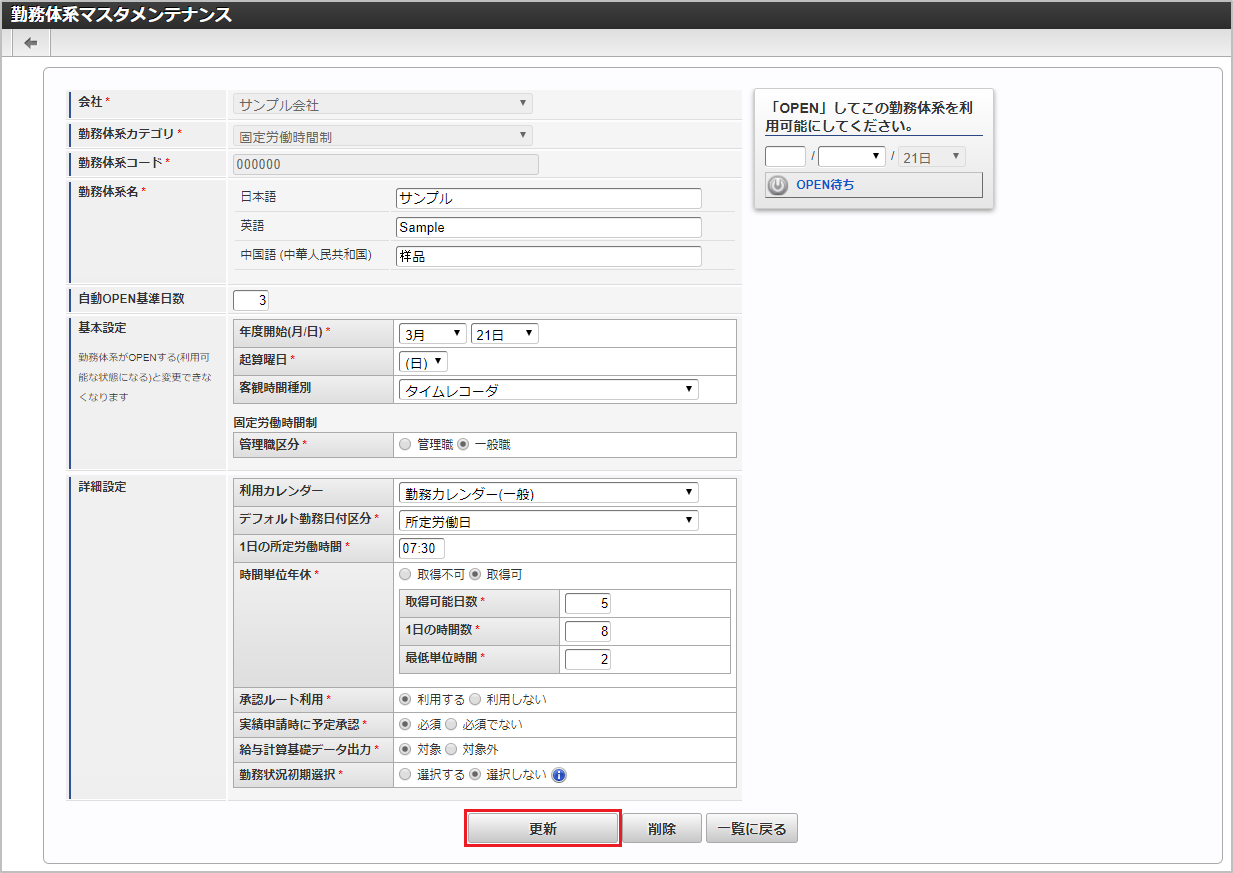Image resolution: width=1233 pixels, height=873 pixels.
Task: Select 対象 for 給与計算基礎データ出力
Action: click(405, 749)
